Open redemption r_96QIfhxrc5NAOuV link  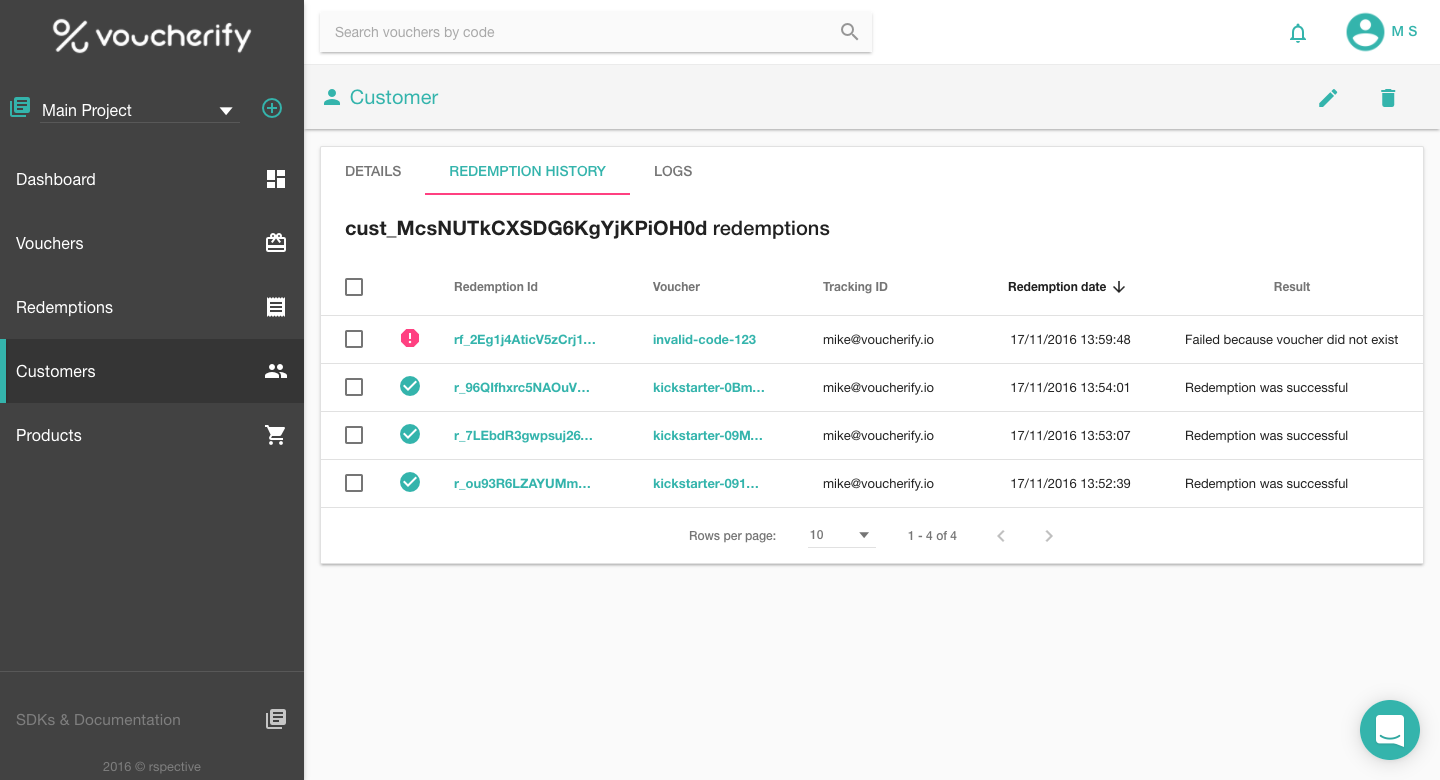[521, 387]
